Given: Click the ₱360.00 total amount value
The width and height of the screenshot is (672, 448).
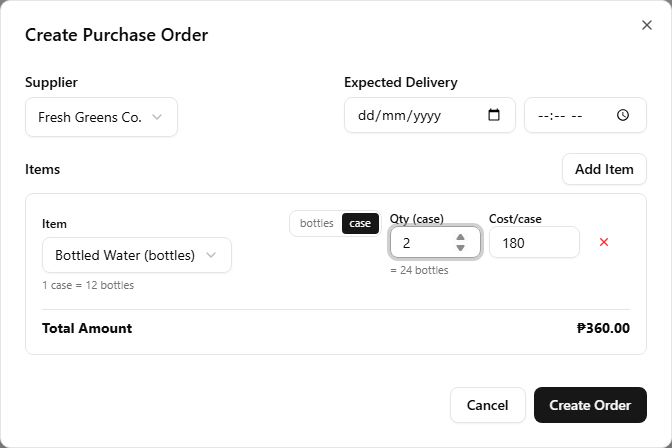Looking at the screenshot, I should click(603, 328).
